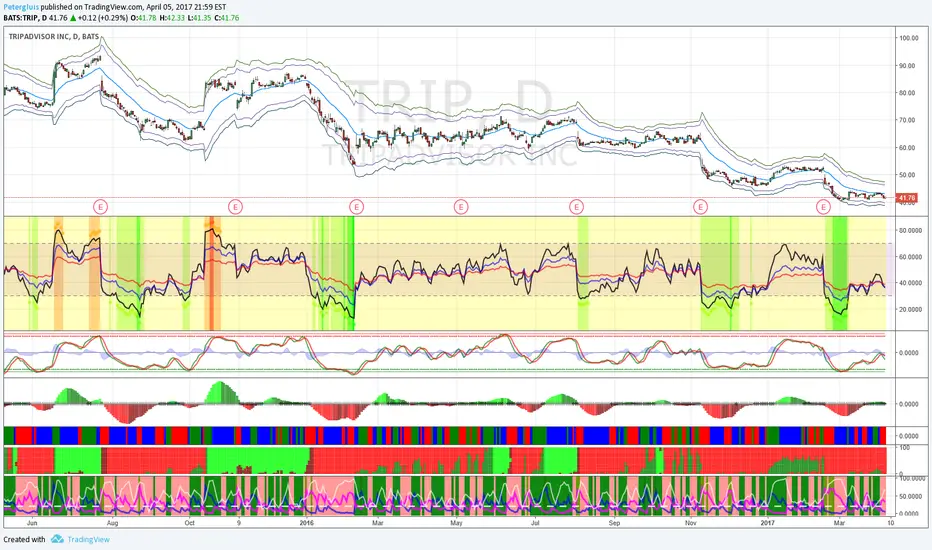This screenshot has height=550, width=932.
Task: Click the O:41.78 open value
Action: tap(143, 18)
